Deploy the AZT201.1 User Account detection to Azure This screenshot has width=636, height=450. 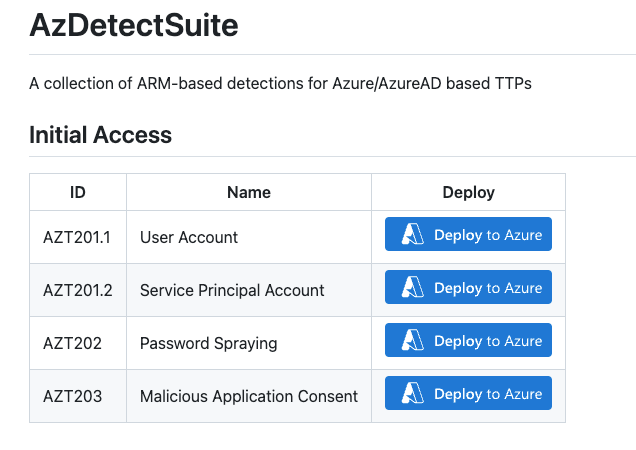click(x=468, y=235)
